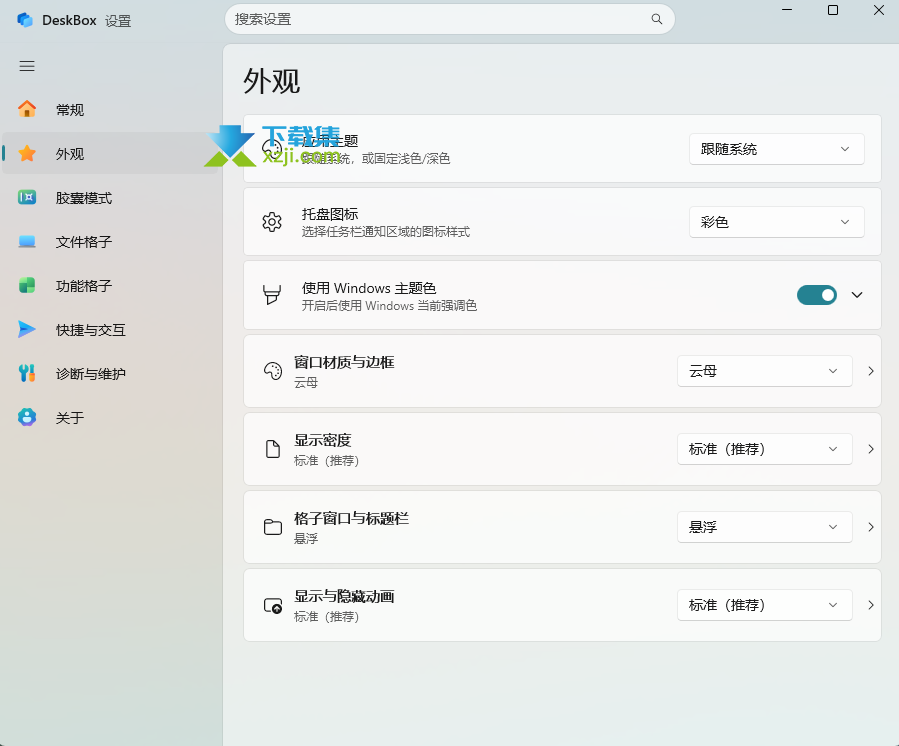Click the 功能格子 green cube icon
899x746 pixels.
(x=27, y=285)
